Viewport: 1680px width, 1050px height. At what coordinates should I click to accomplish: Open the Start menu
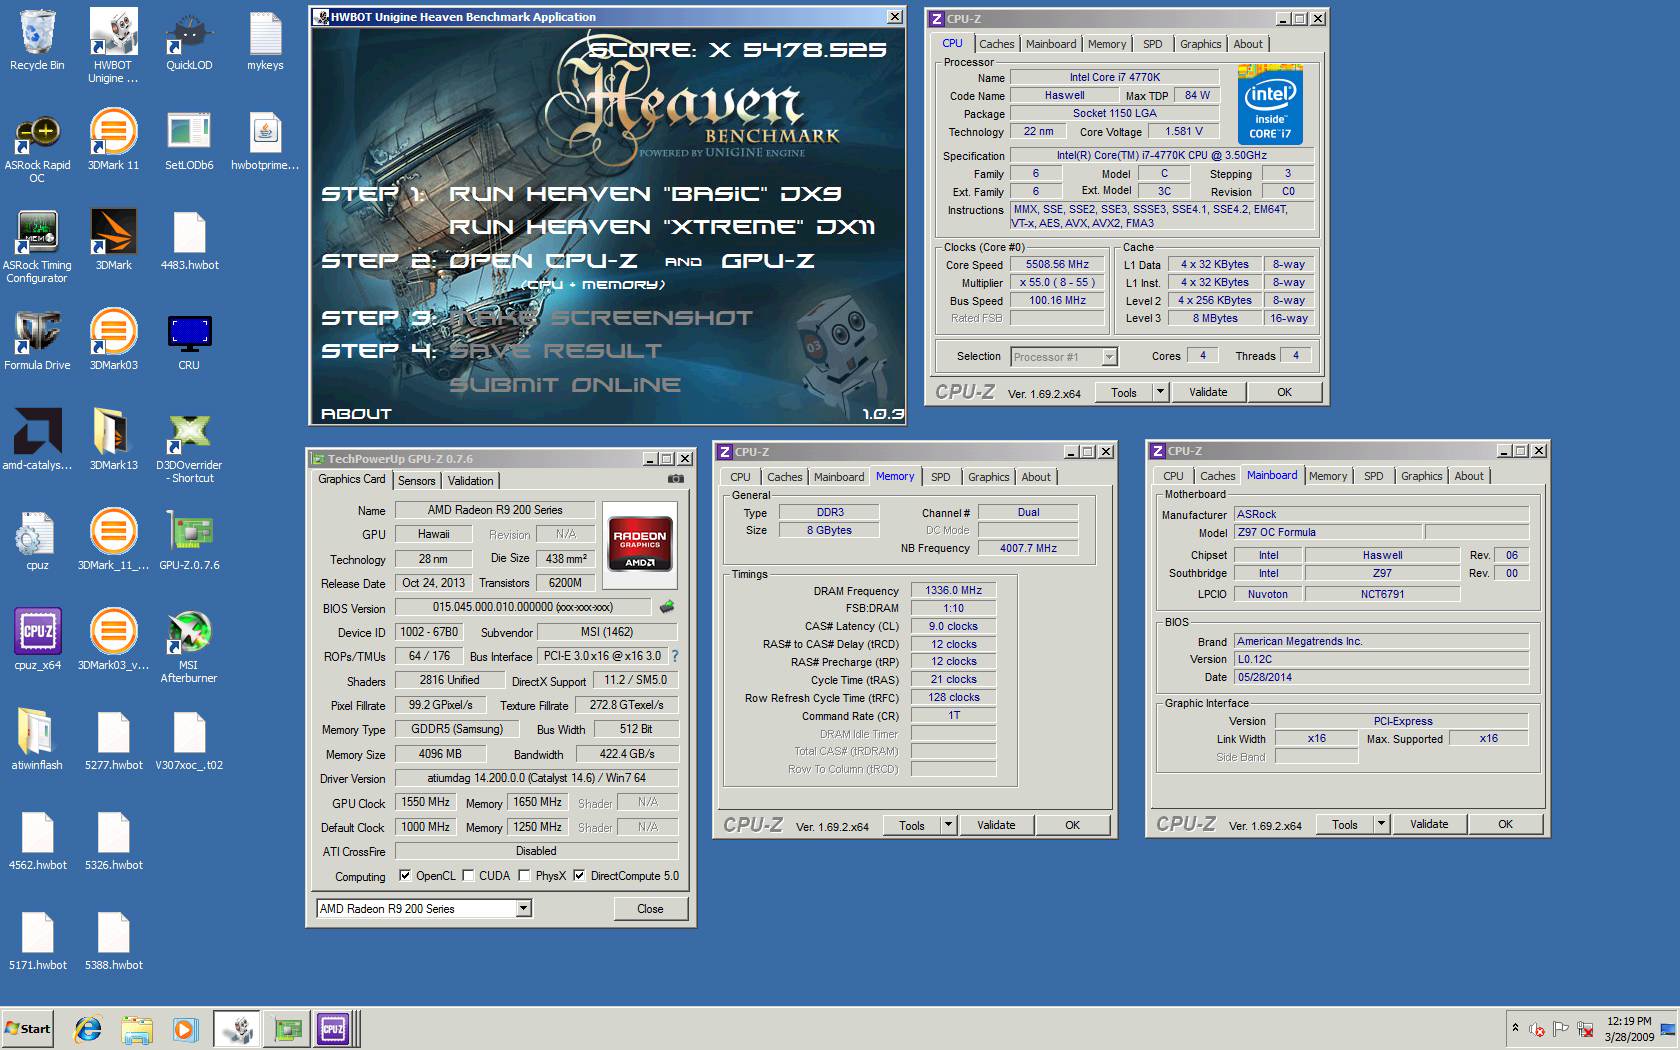tap(28, 1028)
